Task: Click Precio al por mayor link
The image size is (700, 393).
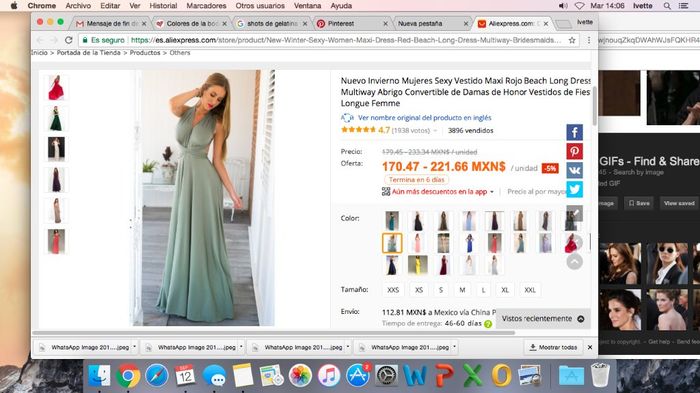Action: [x=537, y=192]
